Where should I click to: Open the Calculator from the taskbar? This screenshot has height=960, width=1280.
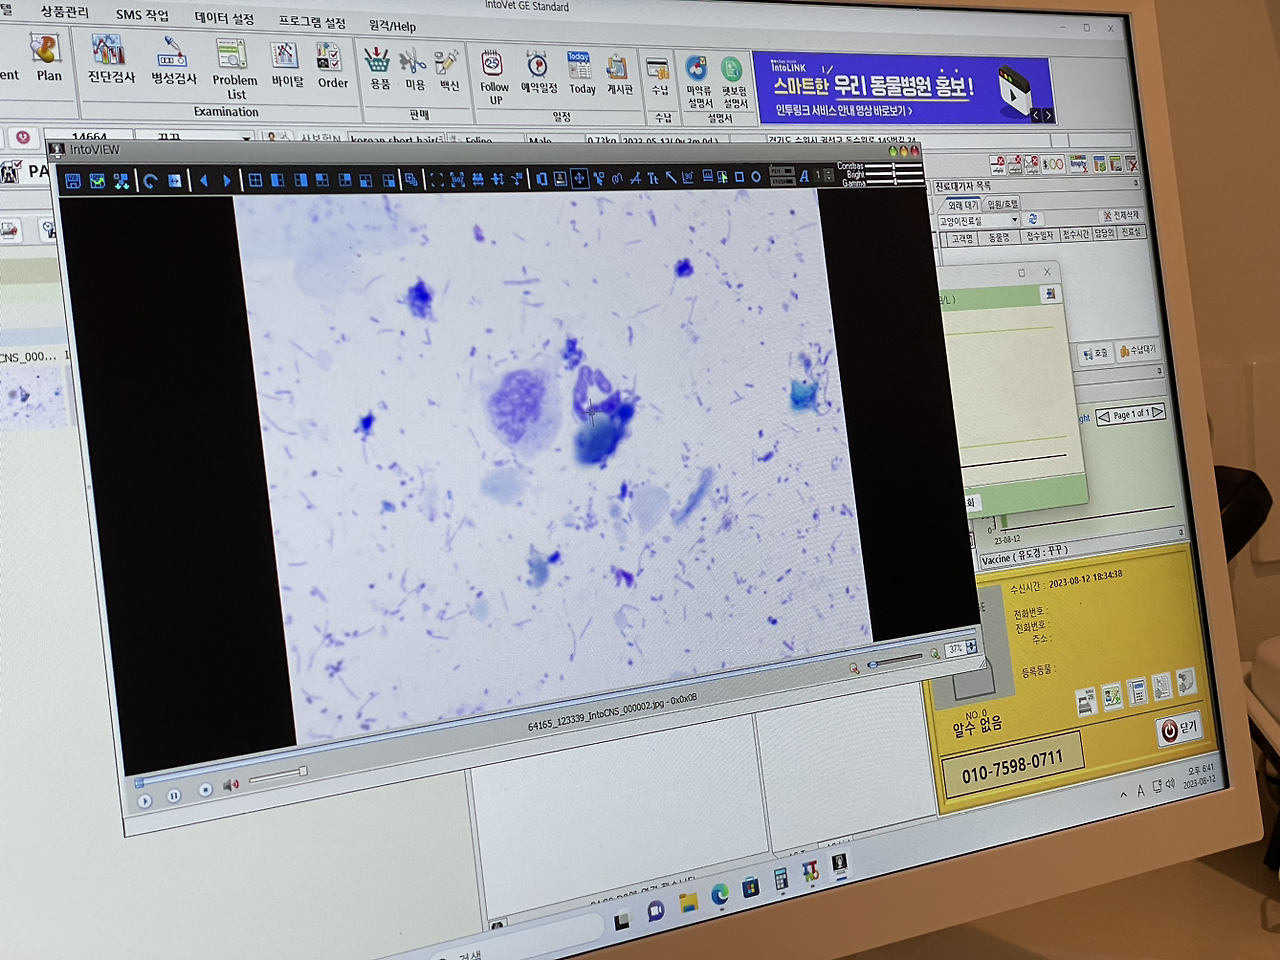click(x=781, y=880)
